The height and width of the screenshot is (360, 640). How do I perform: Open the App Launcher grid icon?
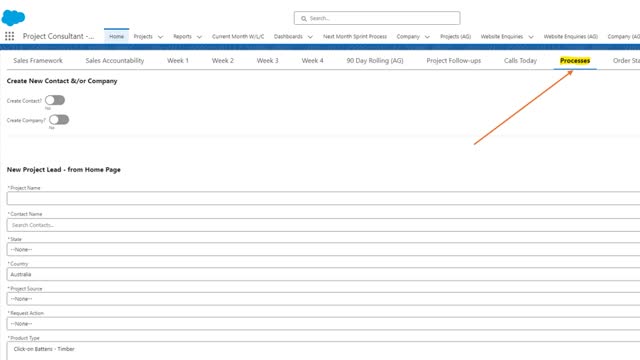click(9, 36)
